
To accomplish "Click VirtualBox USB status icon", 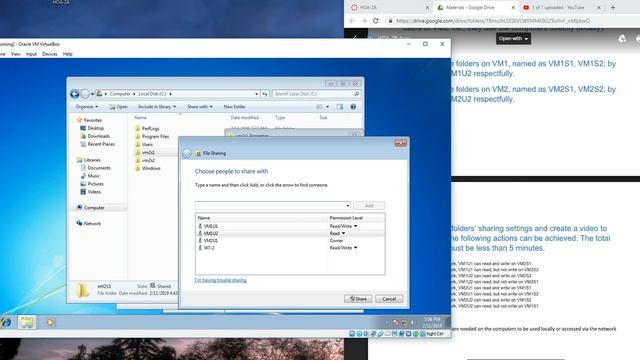I will (x=380, y=334).
